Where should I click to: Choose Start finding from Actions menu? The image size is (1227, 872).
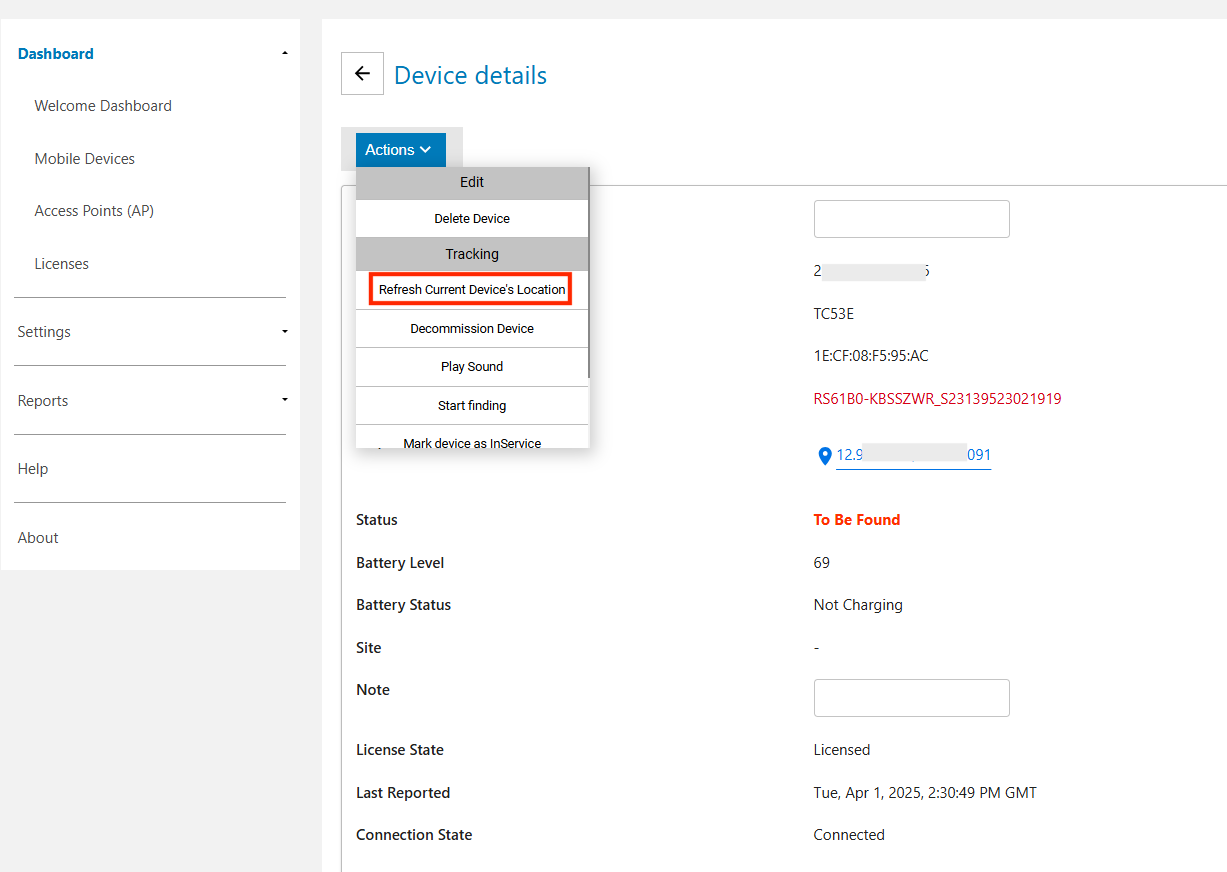472,406
